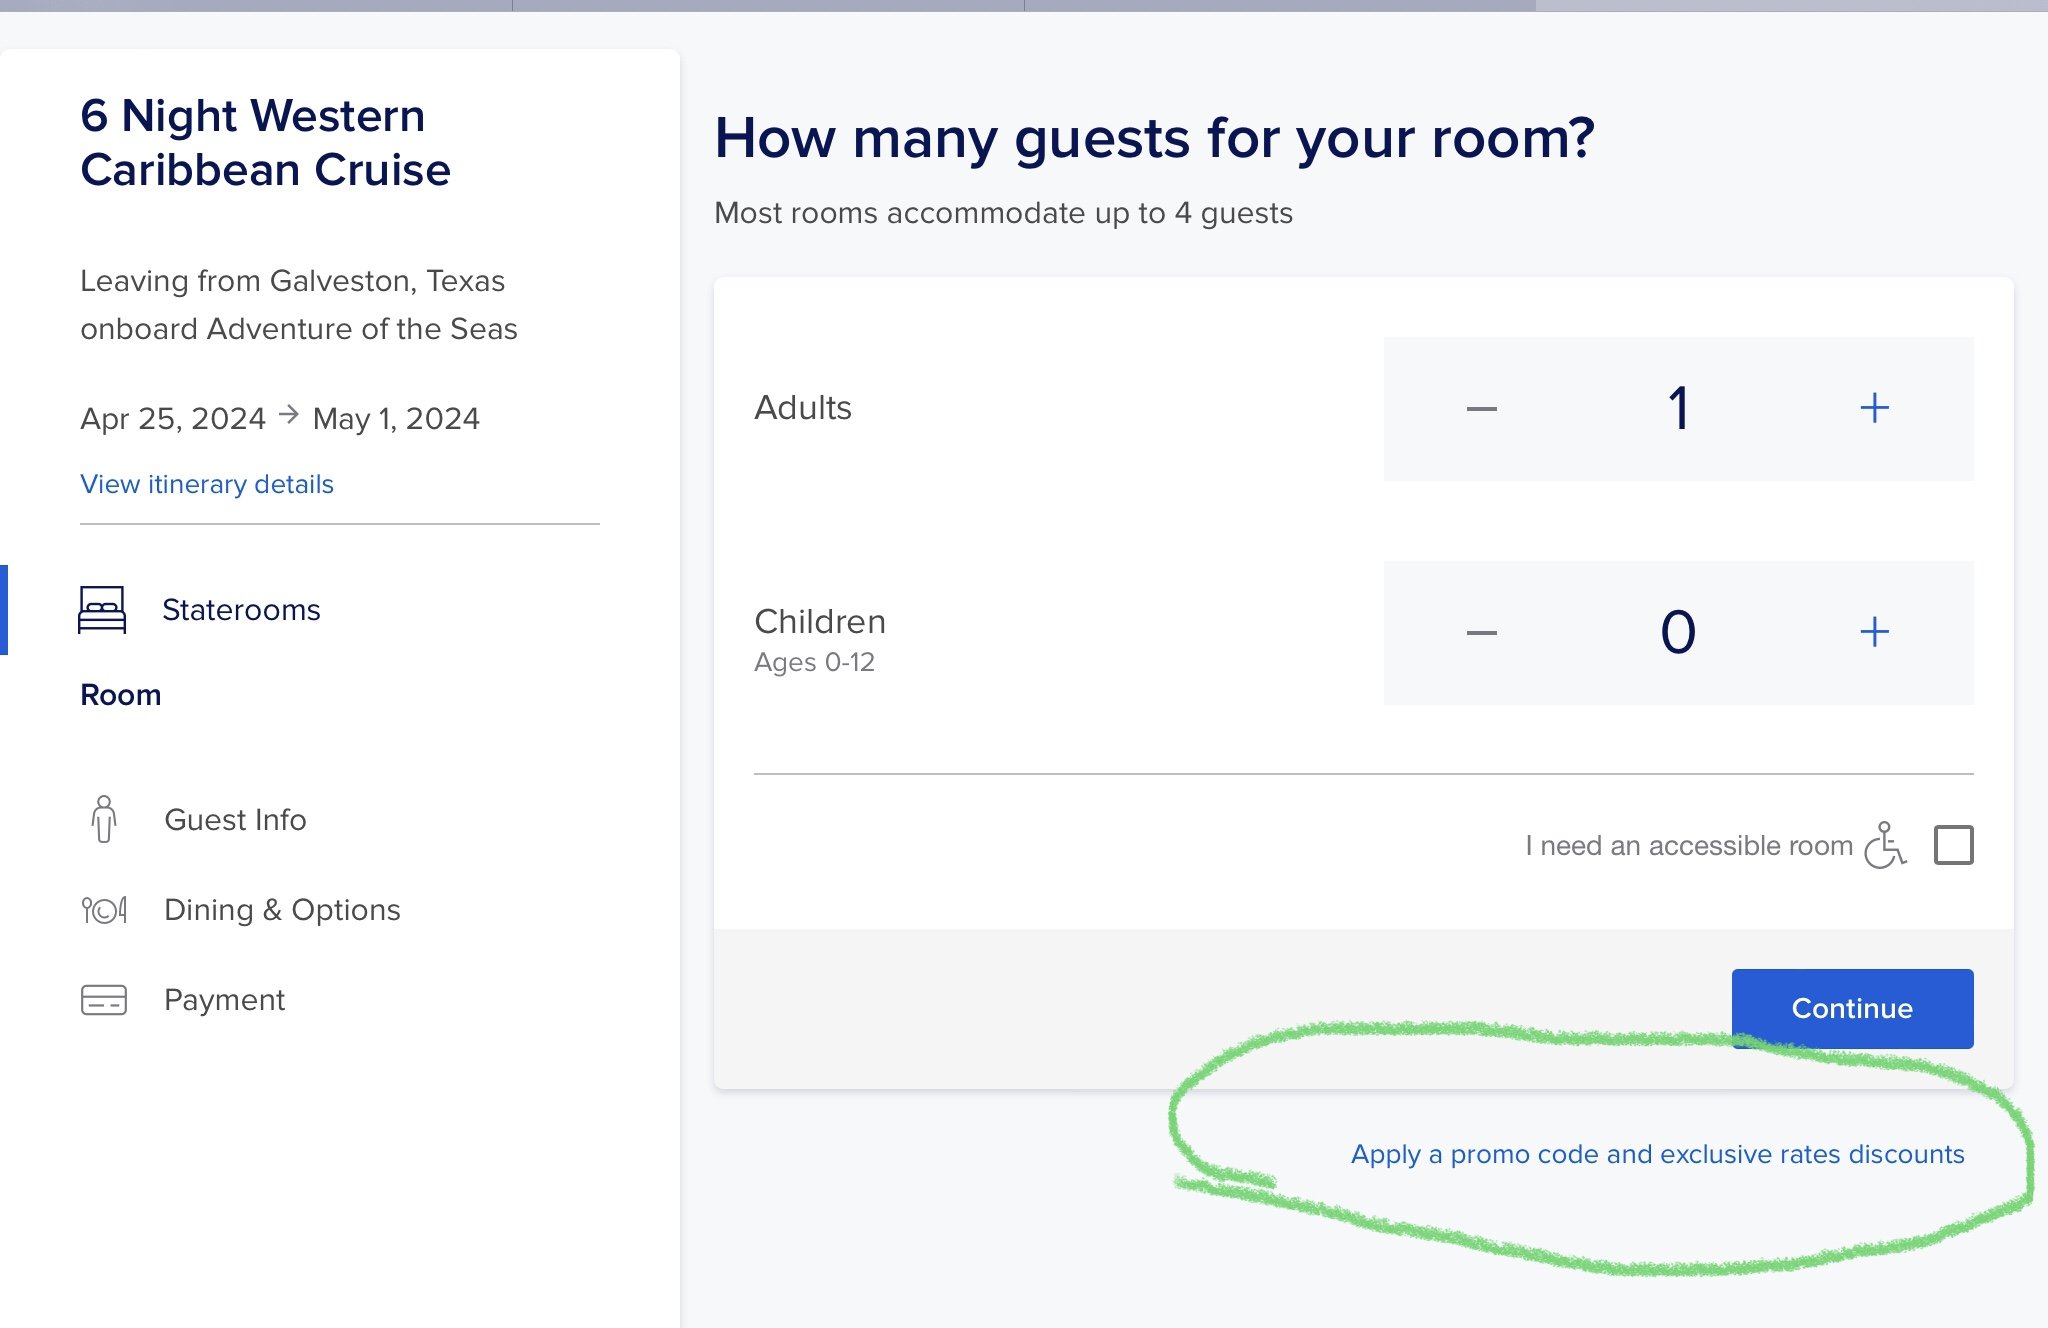This screenshot has height=1328, width=2048.
Task: Increase the number of adults
Action: (x=1874, y=408)
